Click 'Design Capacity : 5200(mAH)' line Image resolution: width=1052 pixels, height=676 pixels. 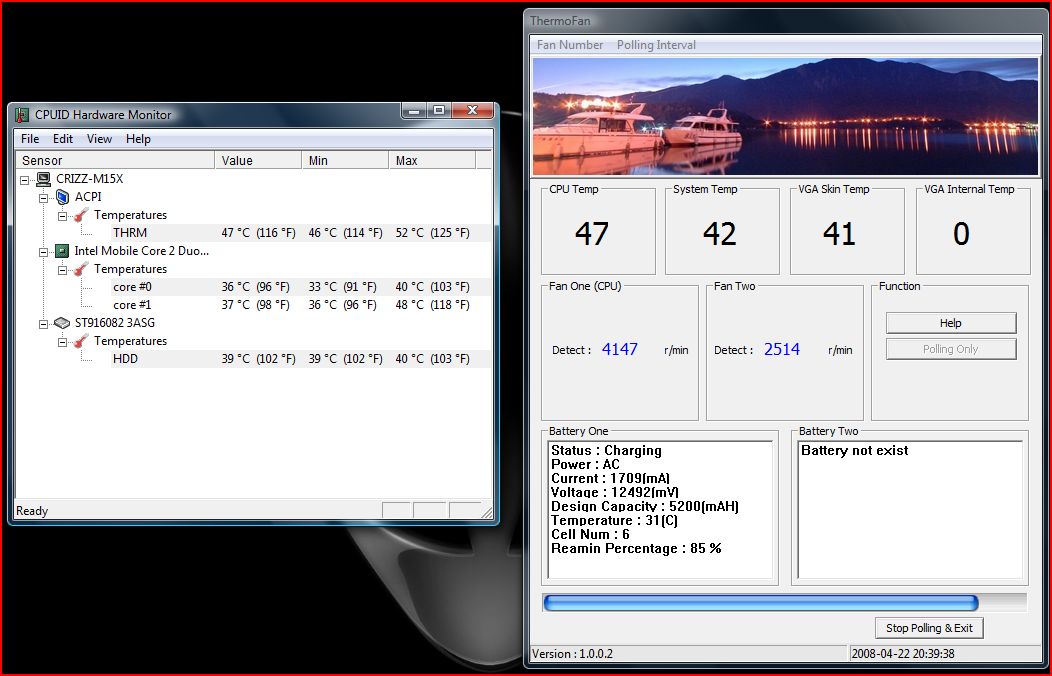[x=645, y=506]
